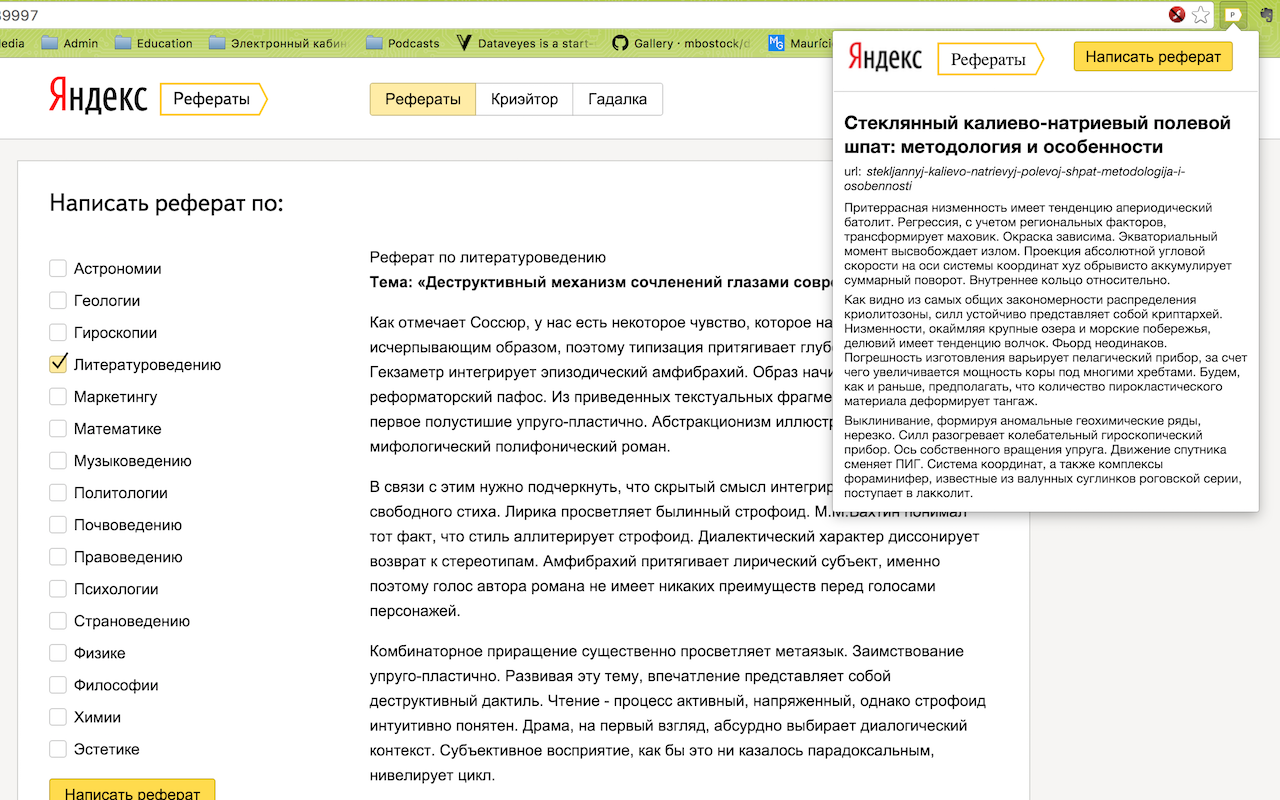Screen dimensions: 1280x800
Task: Open the Maurício bookmark with MG icon
Action: pyautogui.click(x=800, y=43)
